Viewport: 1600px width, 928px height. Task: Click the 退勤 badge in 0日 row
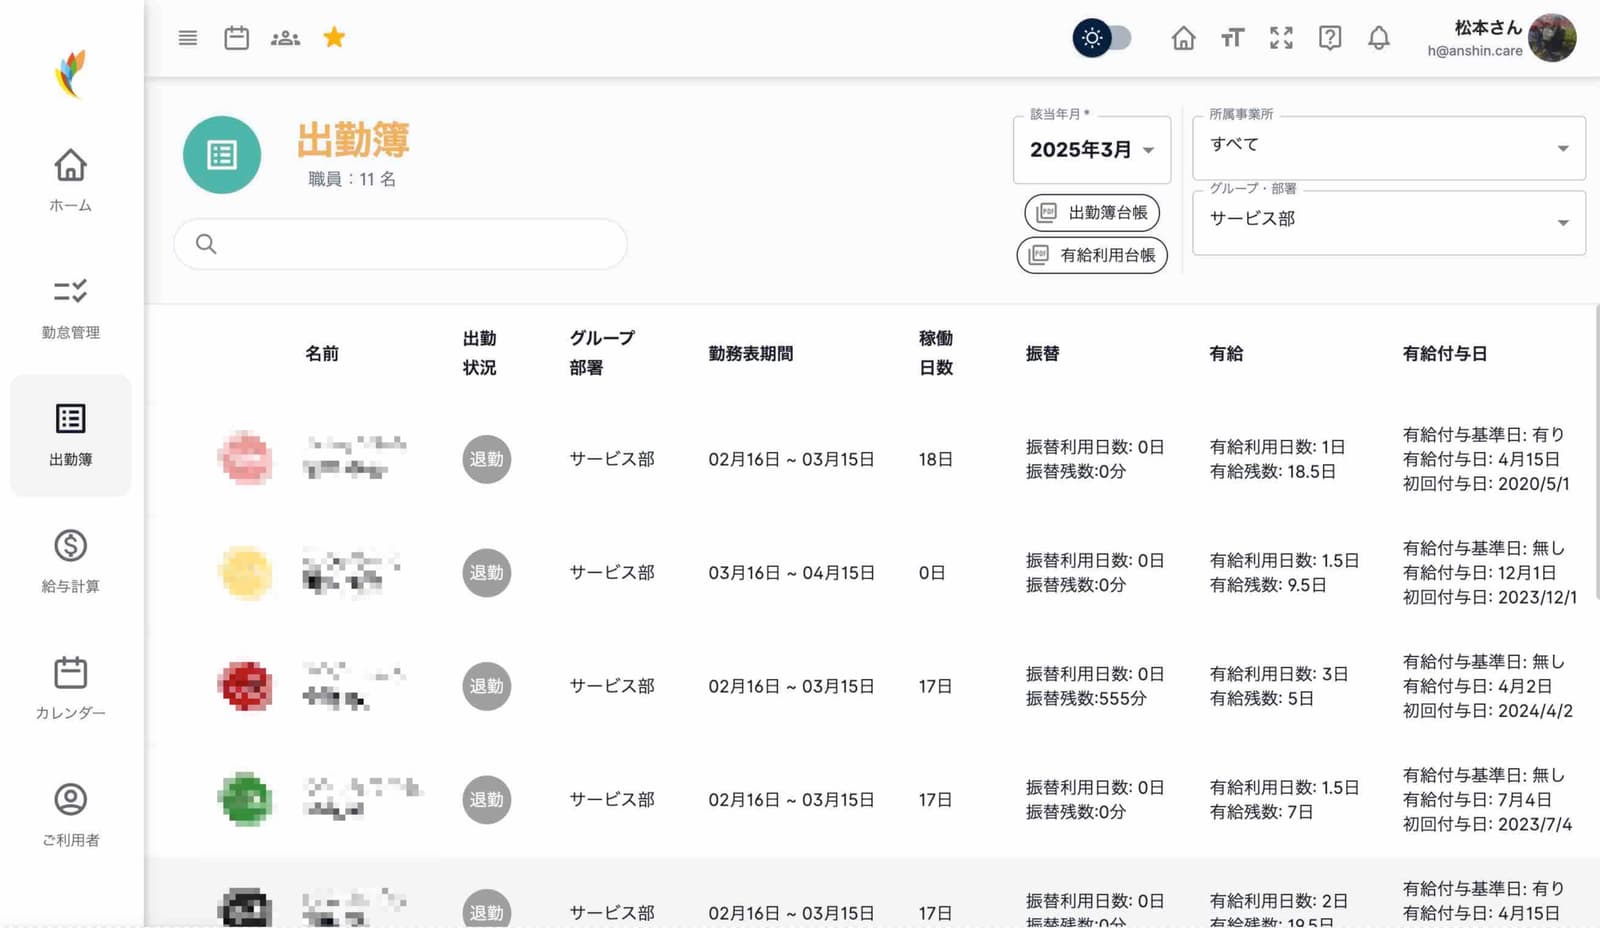(x=487, y=573)
